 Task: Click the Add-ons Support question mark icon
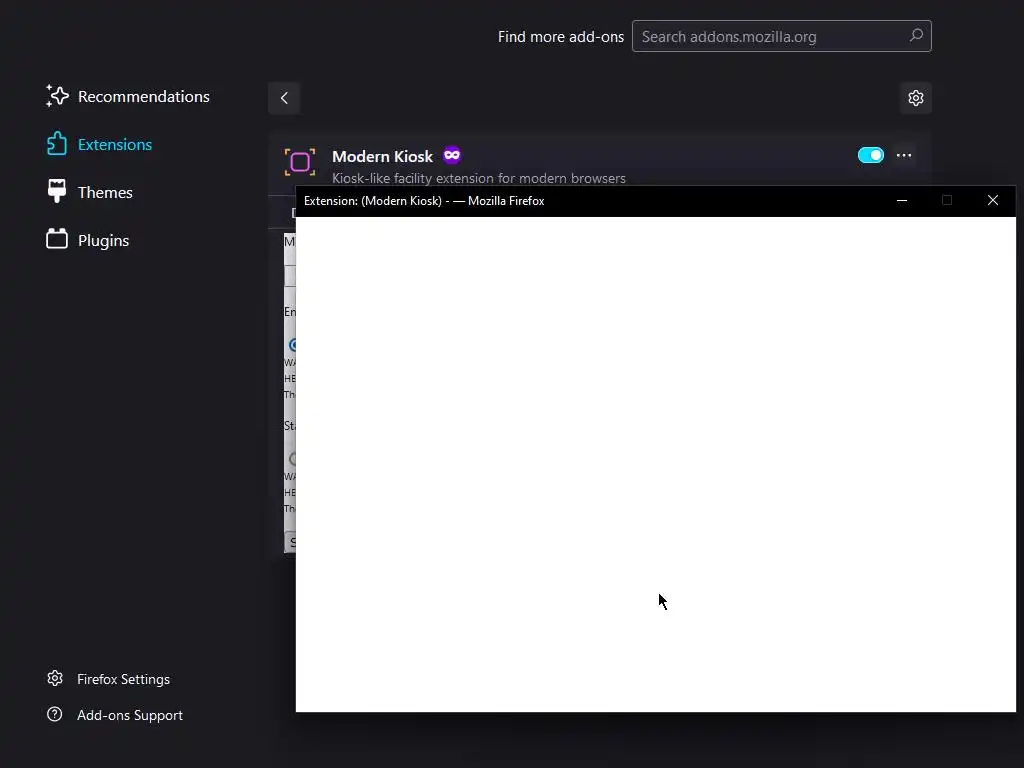(55, 714)
